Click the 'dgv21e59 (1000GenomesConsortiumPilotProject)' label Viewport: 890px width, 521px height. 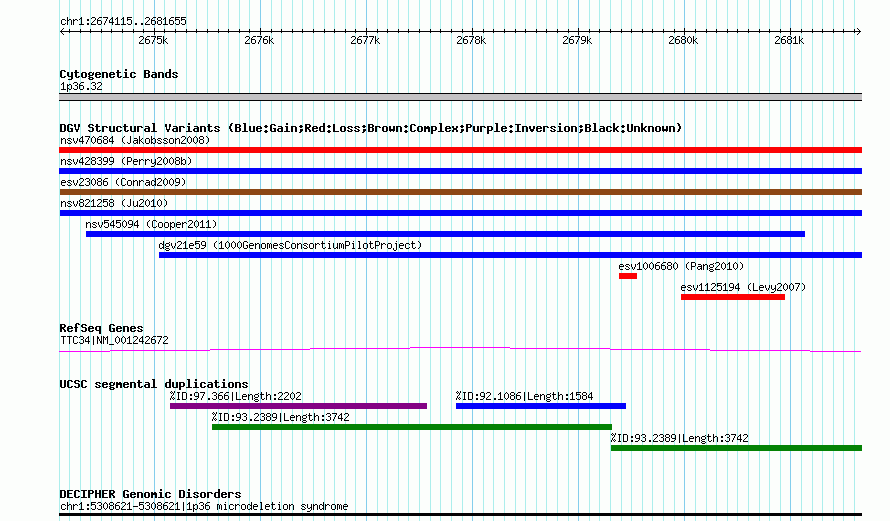coord(290,245)
